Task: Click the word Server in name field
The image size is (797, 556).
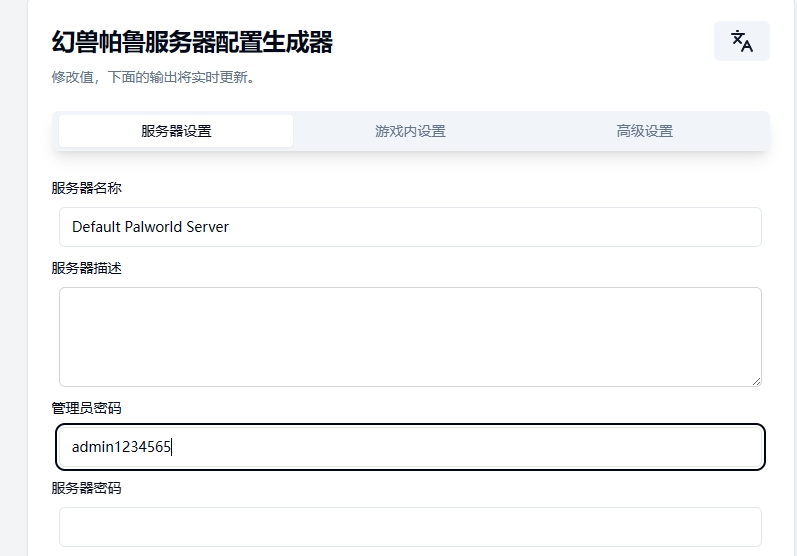Action: (207, 227)
